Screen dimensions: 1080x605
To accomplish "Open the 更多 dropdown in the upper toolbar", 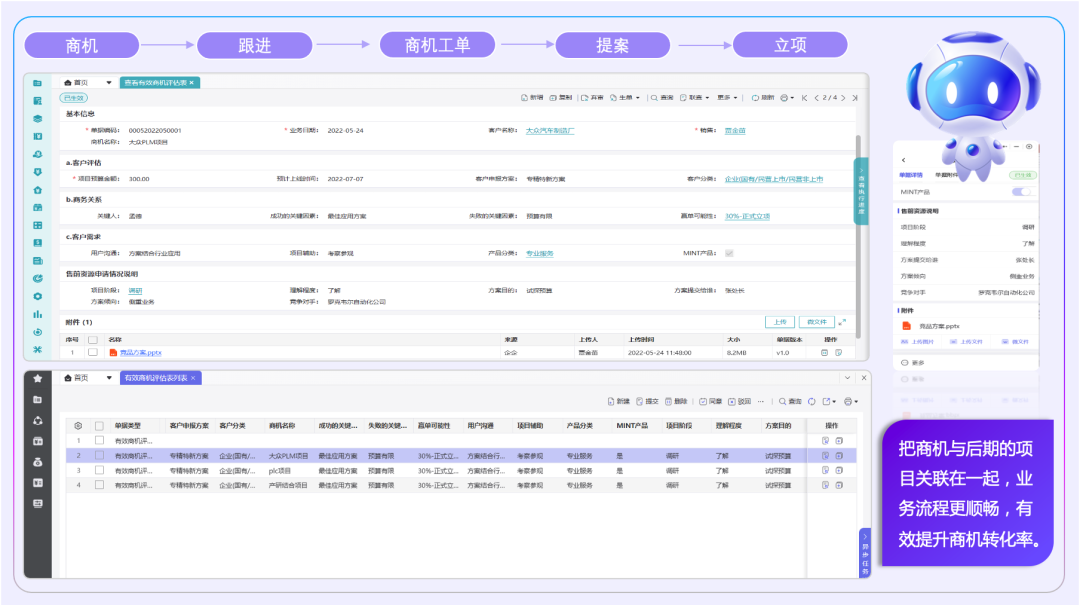I will [726, 98].
